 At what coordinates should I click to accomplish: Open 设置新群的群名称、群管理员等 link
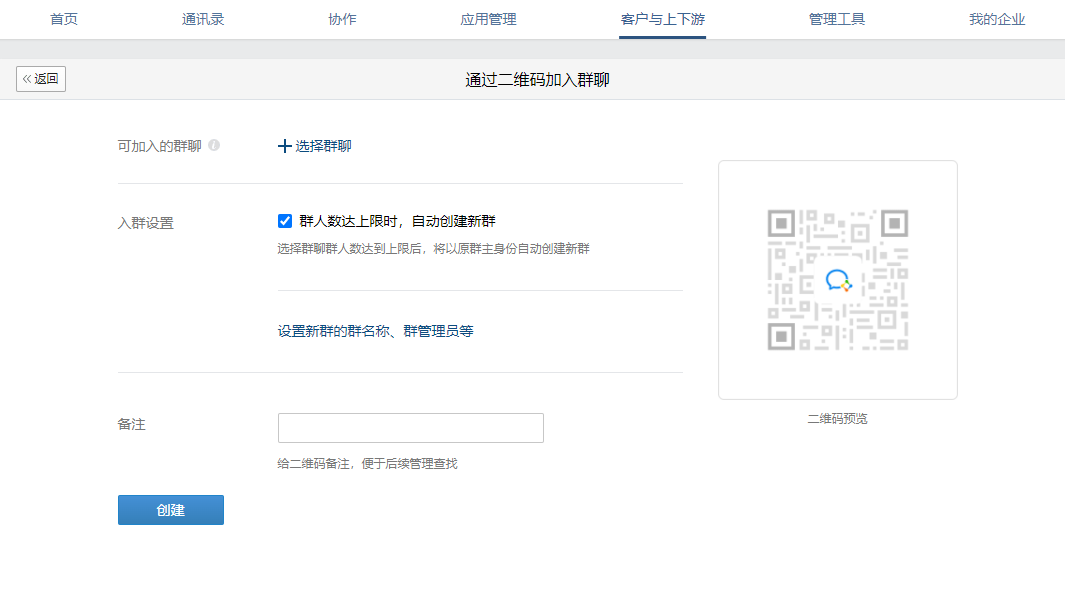coord(376,331)
